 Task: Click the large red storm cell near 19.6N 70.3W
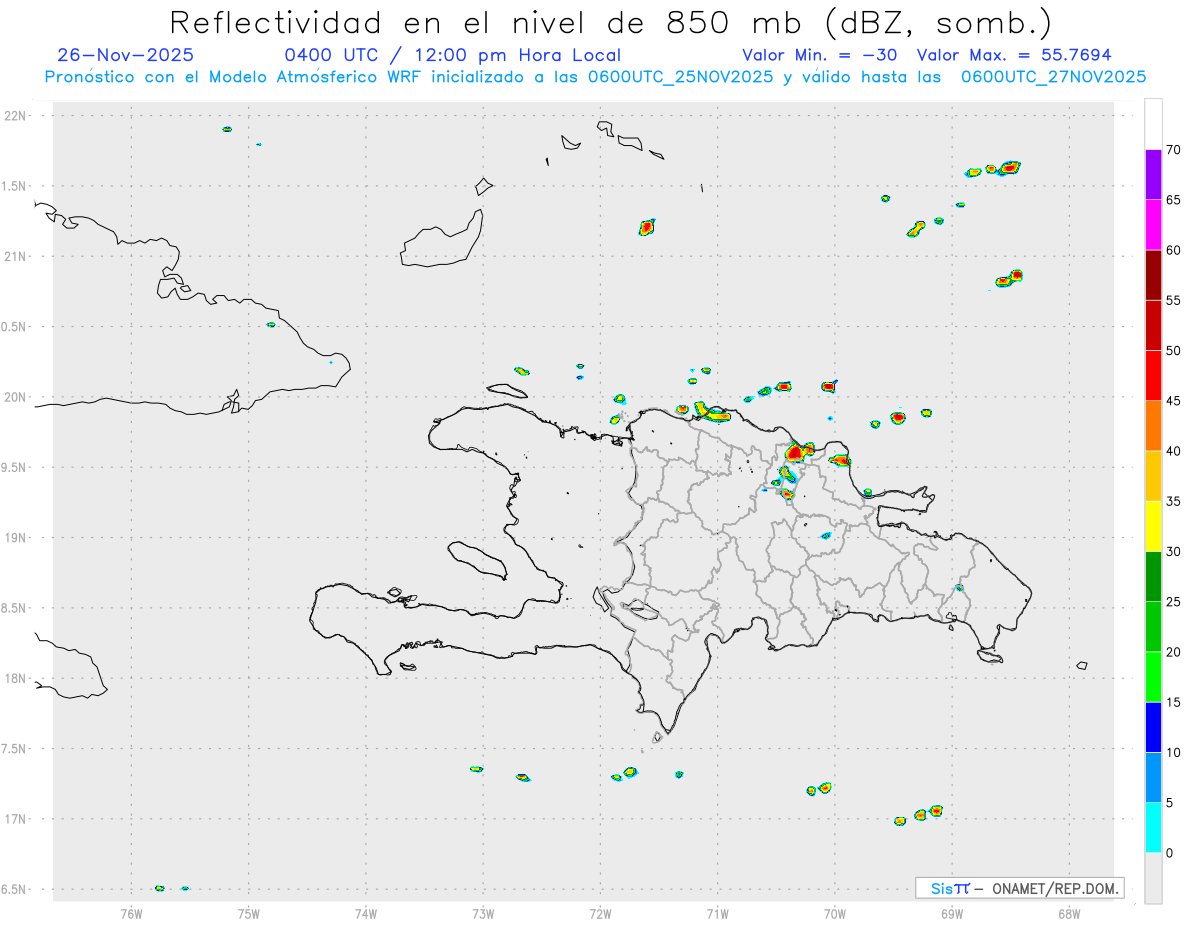794,452
